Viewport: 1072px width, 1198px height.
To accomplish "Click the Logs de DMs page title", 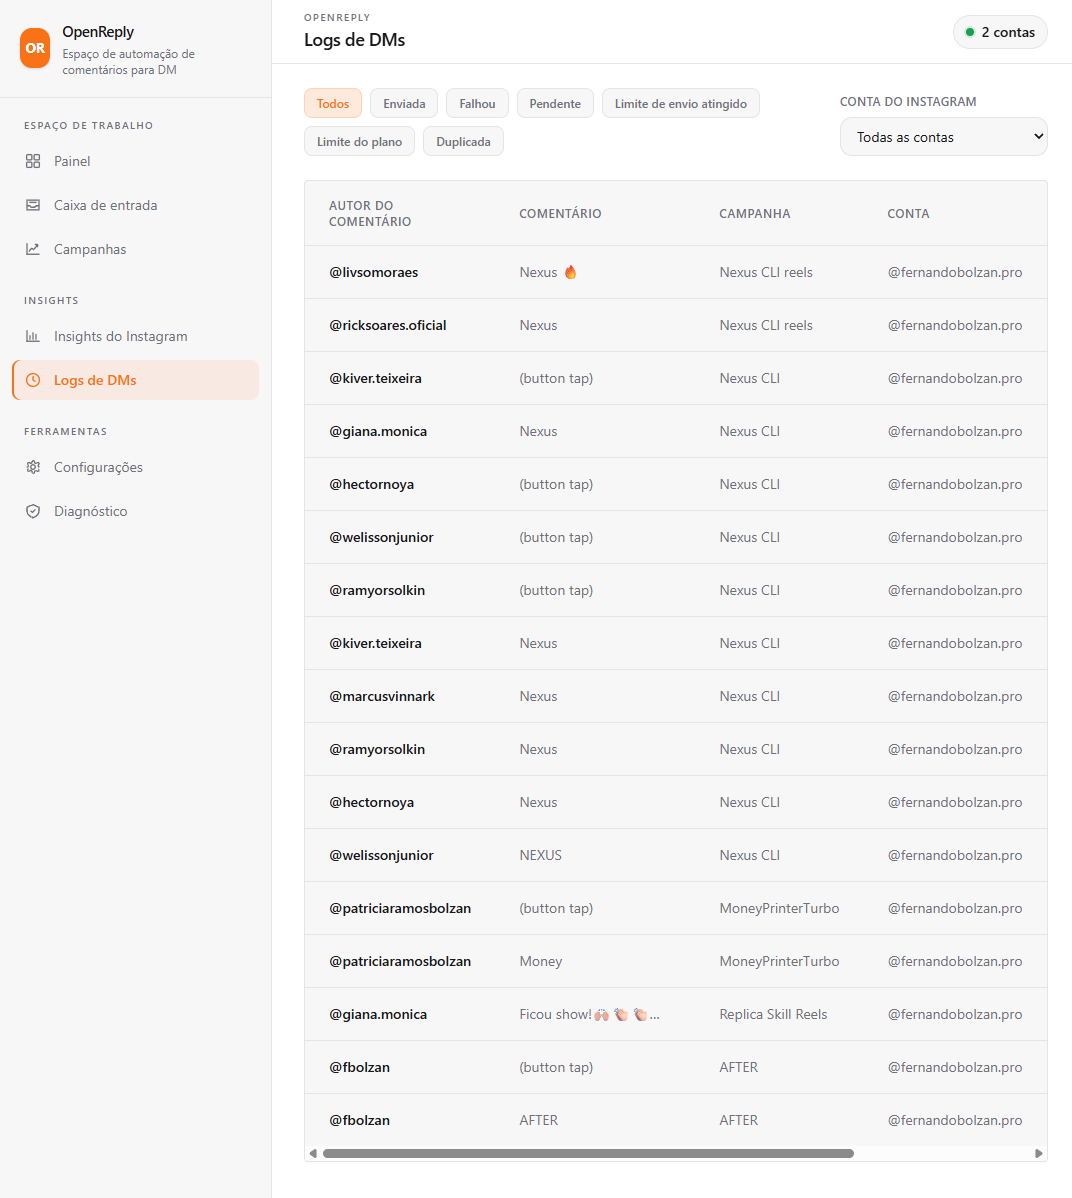I will (355, 40).
